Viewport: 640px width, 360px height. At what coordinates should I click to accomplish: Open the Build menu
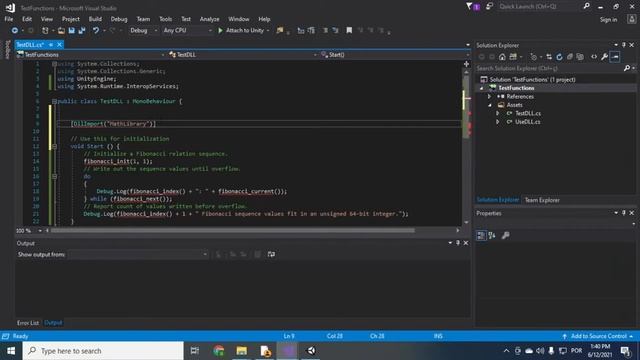coord(95,19)
